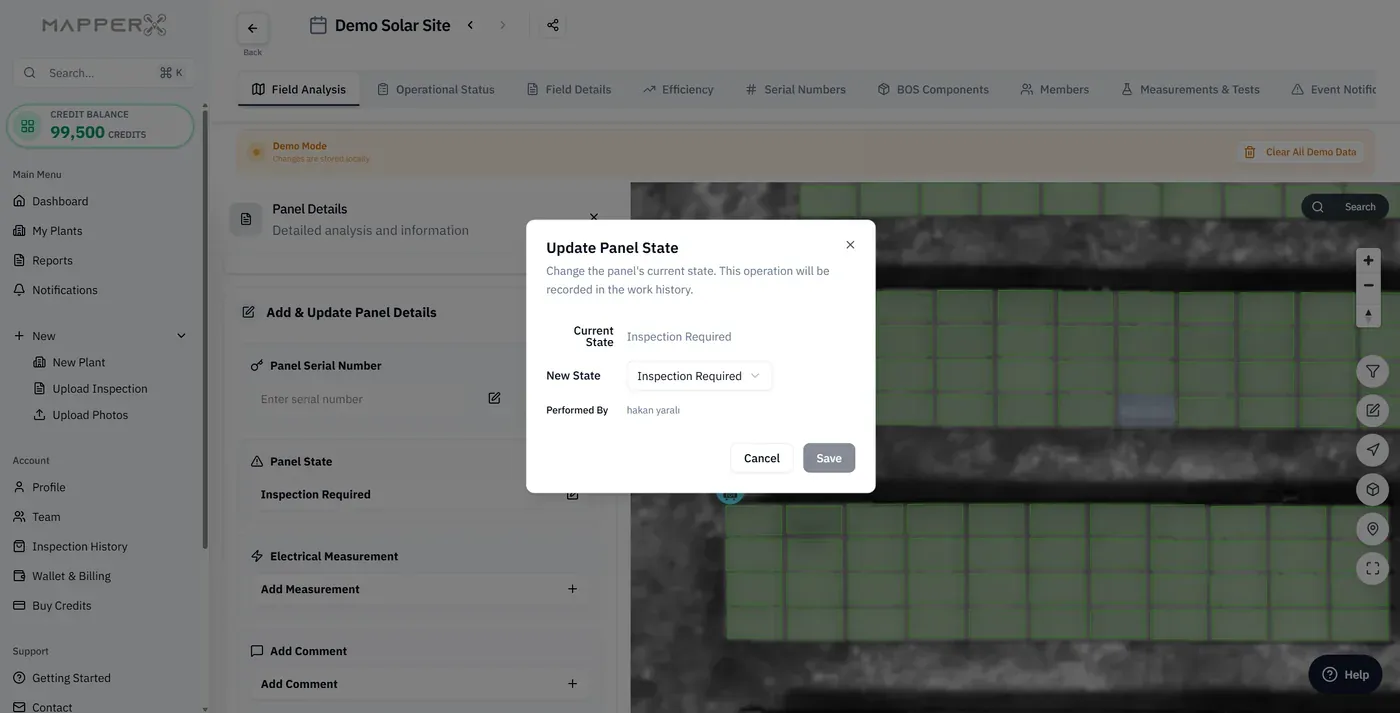
Task: Open Upload Inspection page
Action: point(100,388)
